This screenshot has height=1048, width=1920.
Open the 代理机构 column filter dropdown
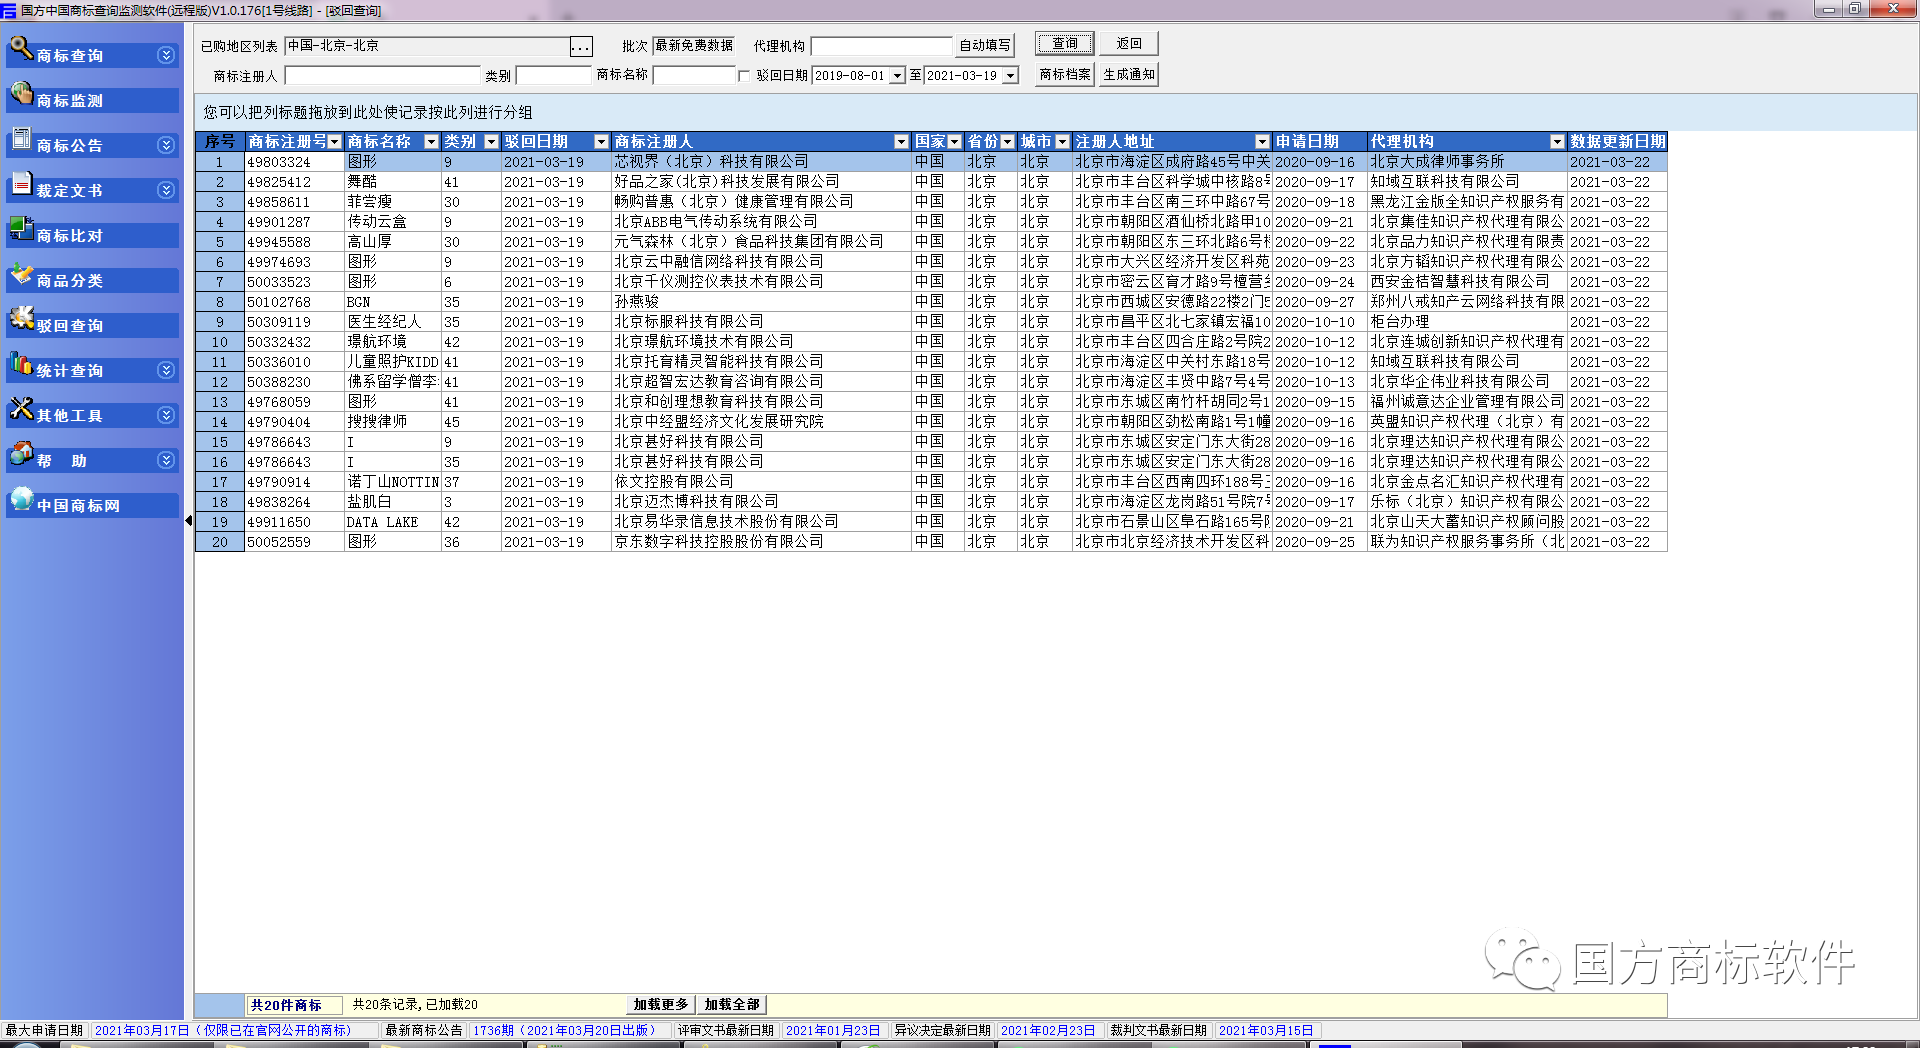(x=1557, y=142)
